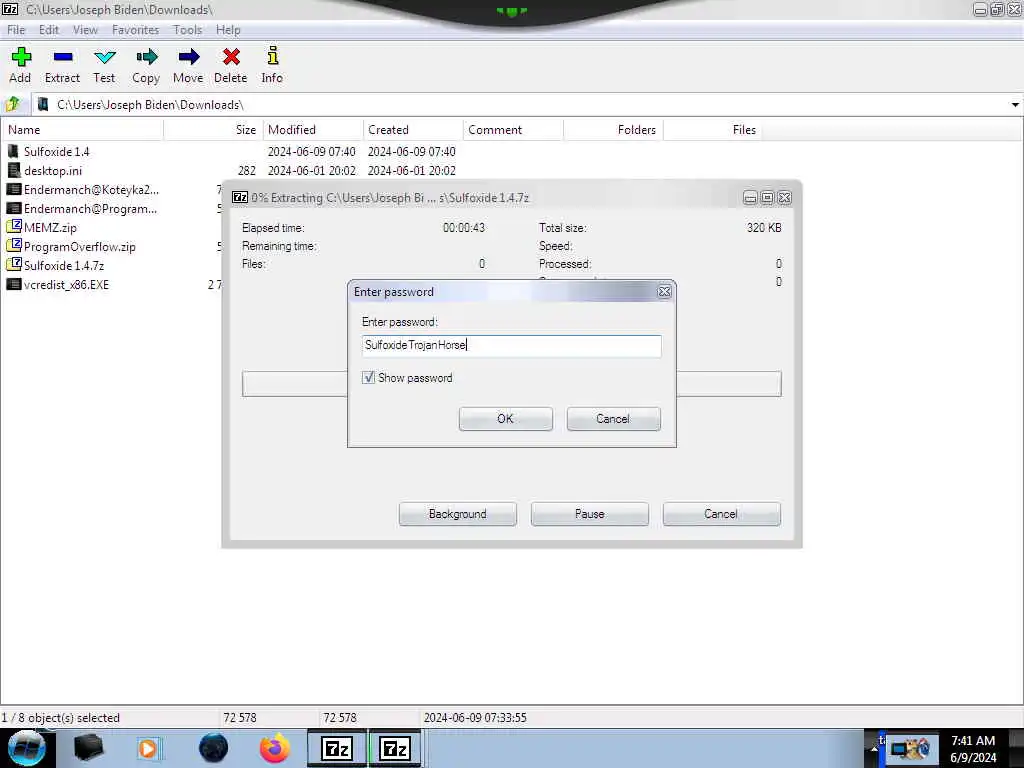Click the status bar object selection text
Image resolution: width=1024 pixels, height=768 pixels.
click(x=61, y=718)
